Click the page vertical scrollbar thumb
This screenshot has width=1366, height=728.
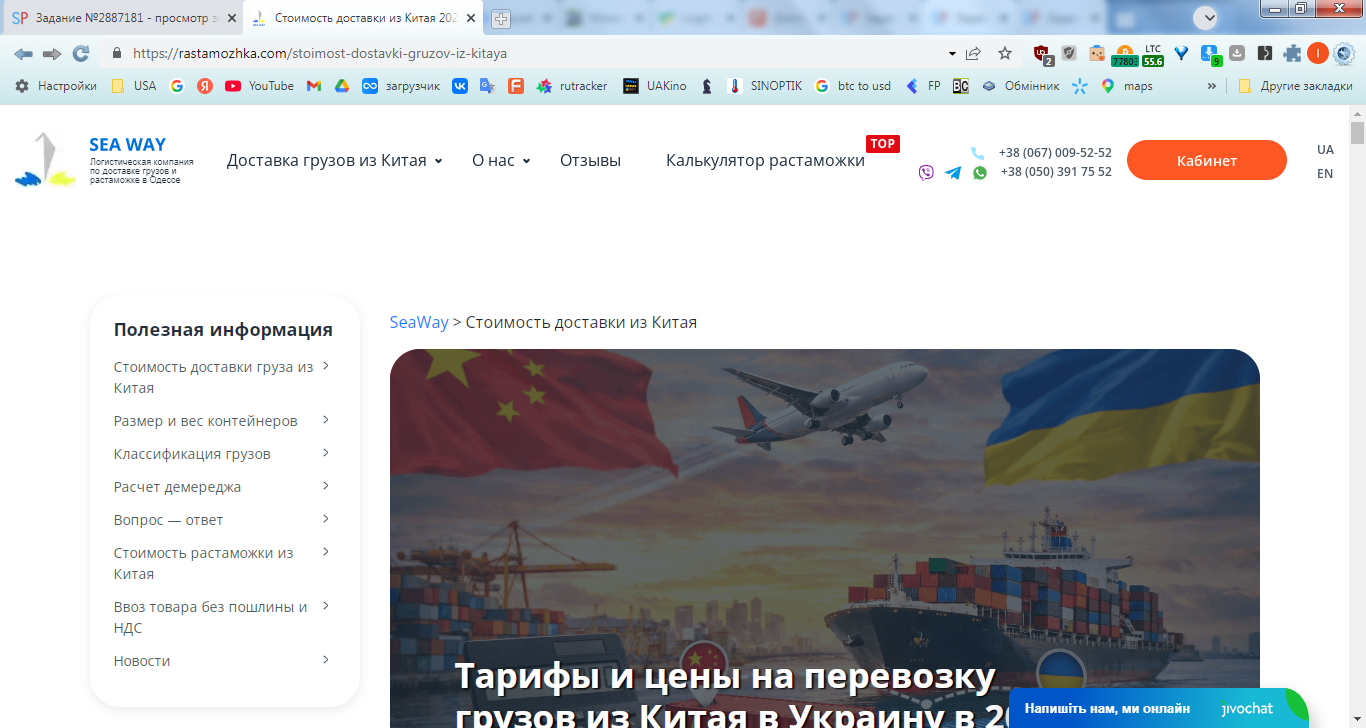coord(1357,133)
